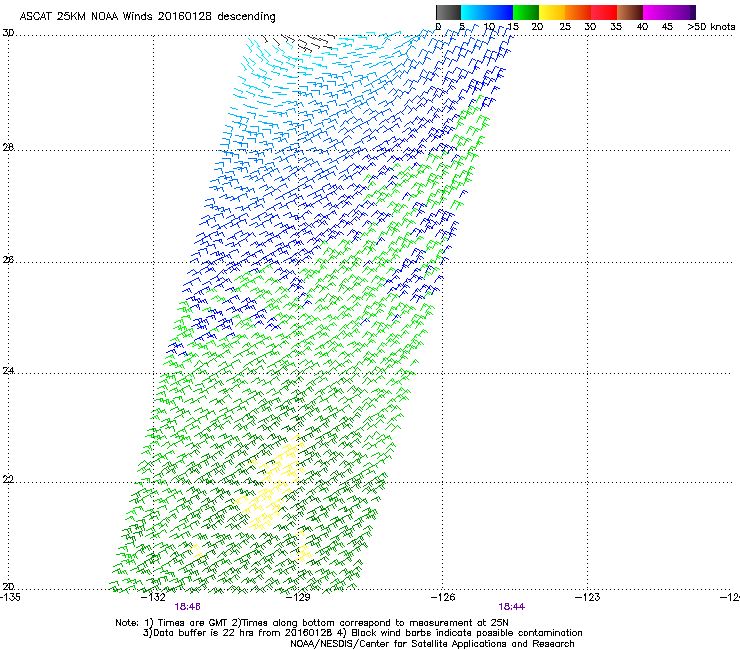
Task: Click the '-135' longitude axis label
Action: 10,597
